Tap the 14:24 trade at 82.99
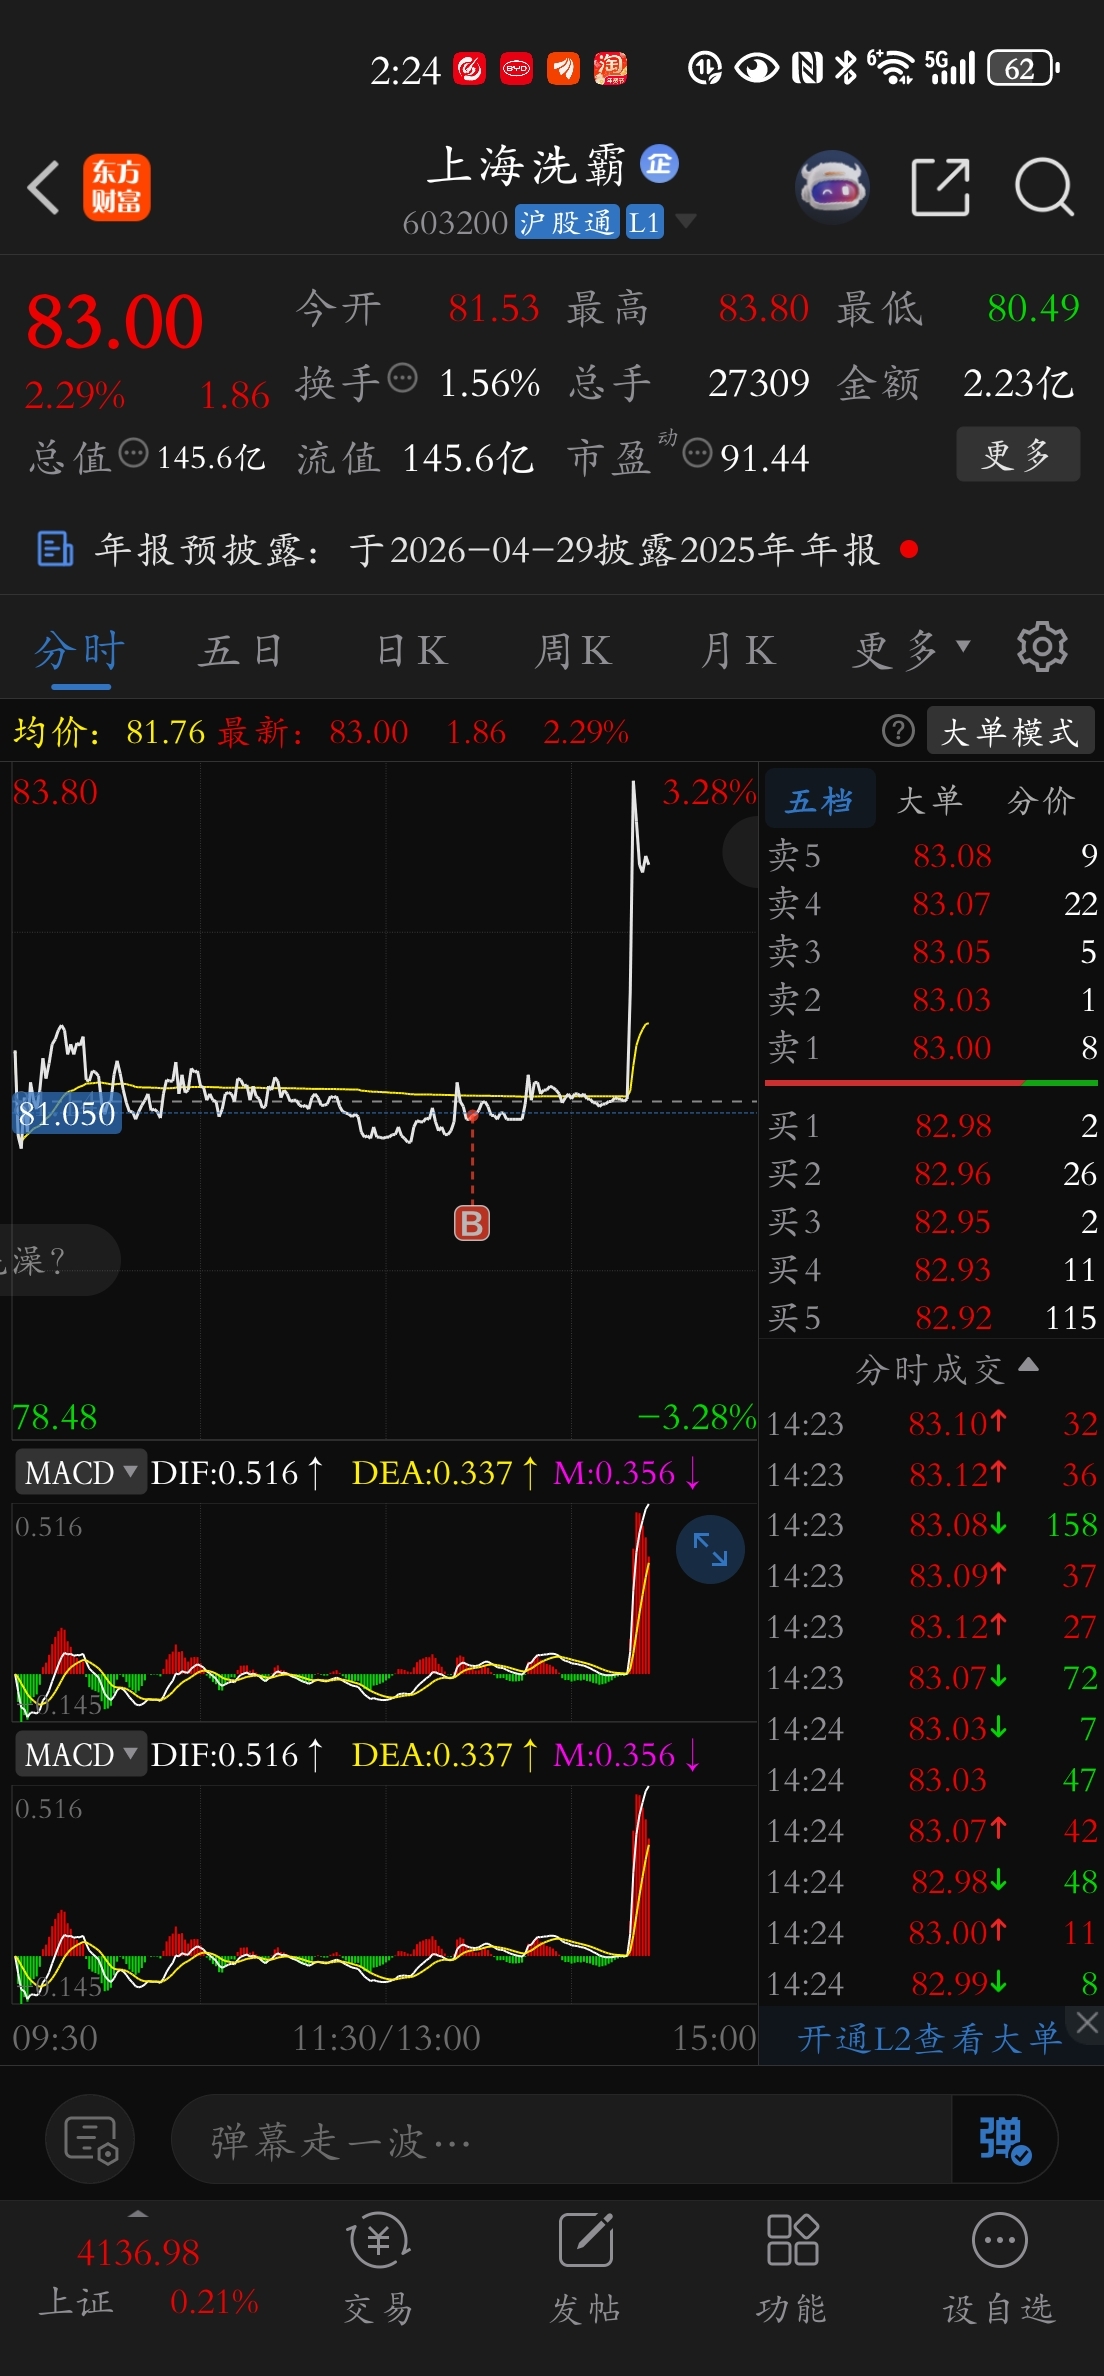Viewport: 1104px width, 2376px height. pyautogui.click(x=932, y=1982)
